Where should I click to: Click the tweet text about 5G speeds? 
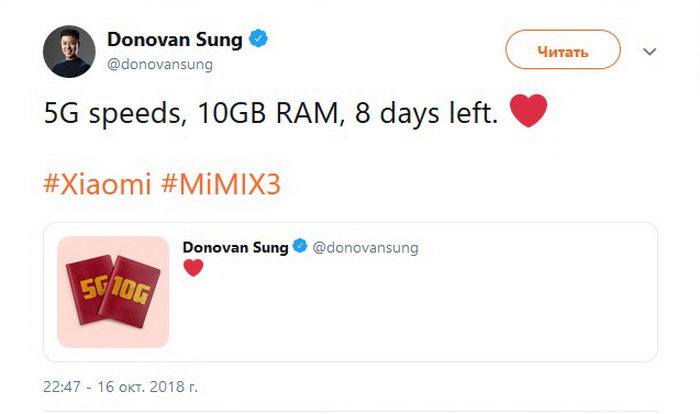[x=271, y=113]
